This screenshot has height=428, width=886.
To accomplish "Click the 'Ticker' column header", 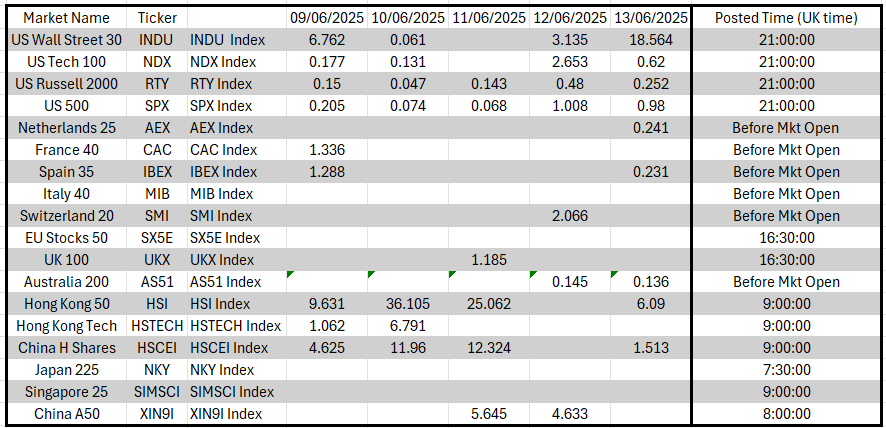I will 157,18.
